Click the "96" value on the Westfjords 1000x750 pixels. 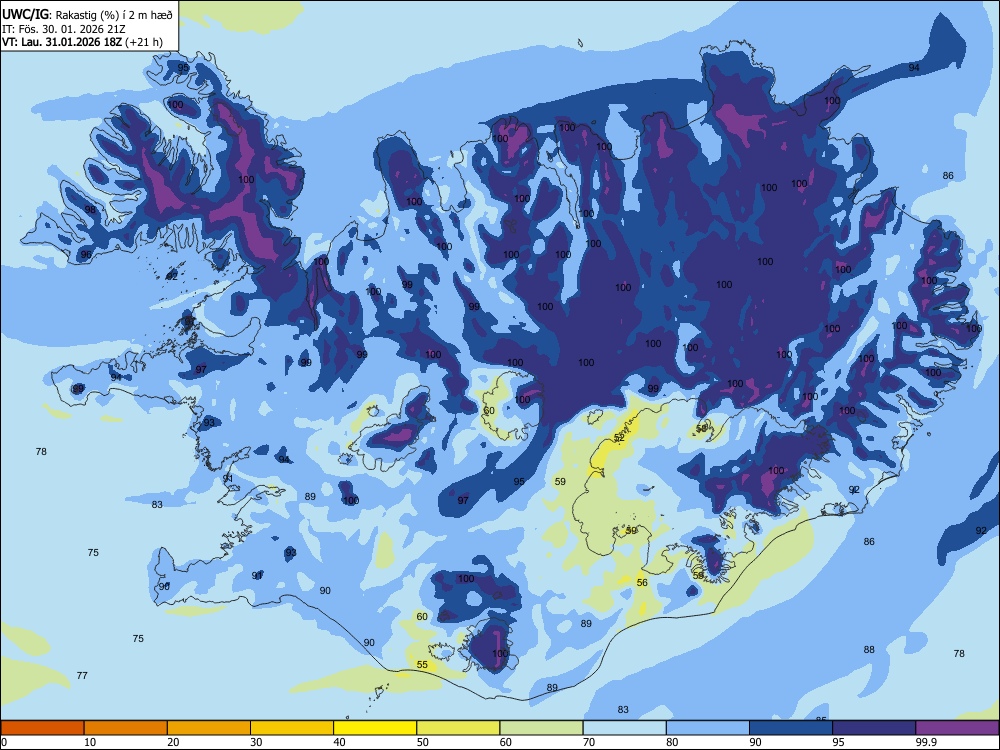pyautogui.click(x=86, y=255)
